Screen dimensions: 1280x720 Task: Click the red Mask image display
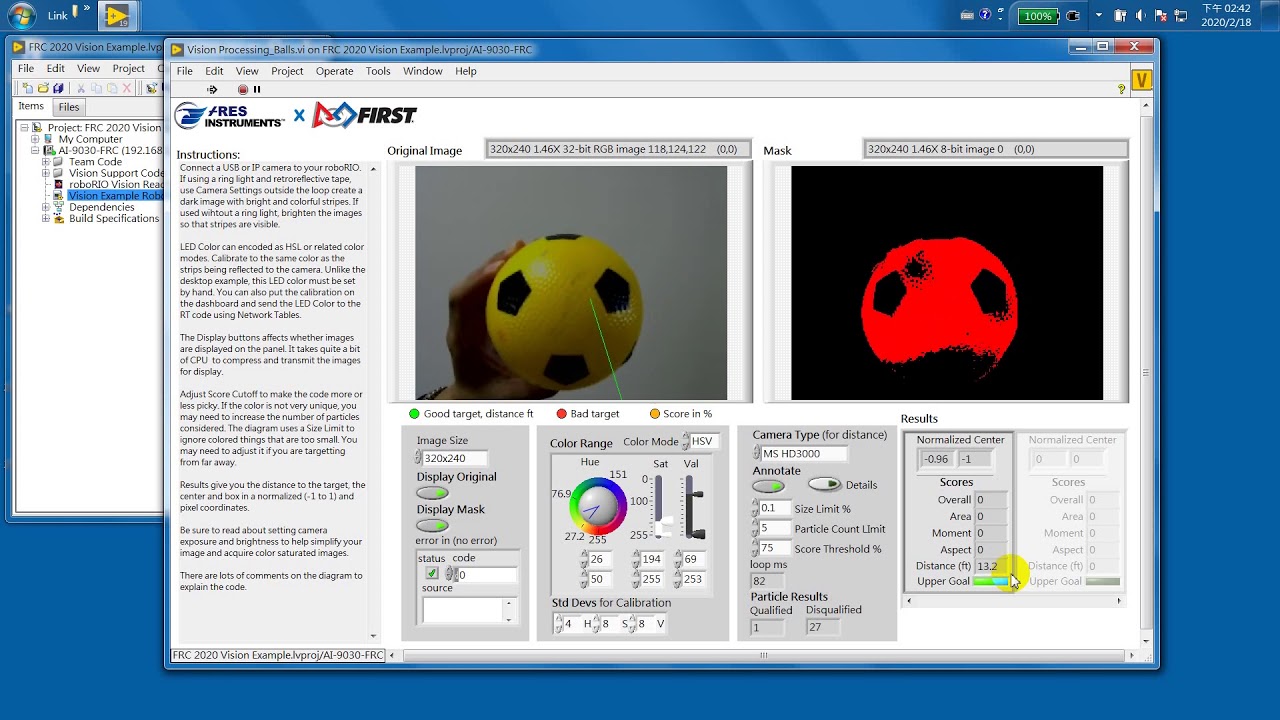(x=947, y=283)
